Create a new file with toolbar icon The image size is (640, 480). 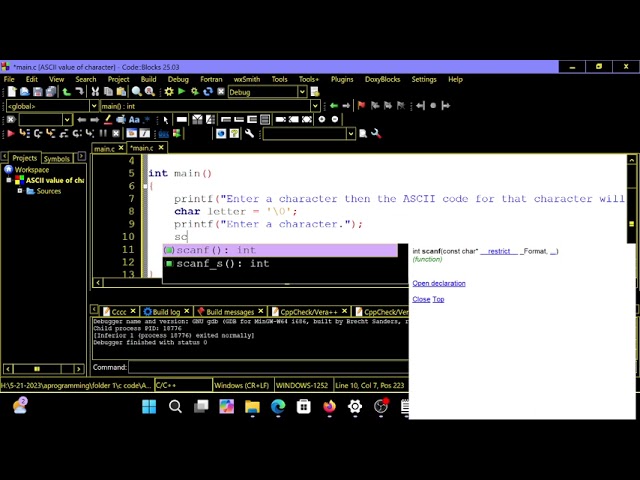(12, 92)
